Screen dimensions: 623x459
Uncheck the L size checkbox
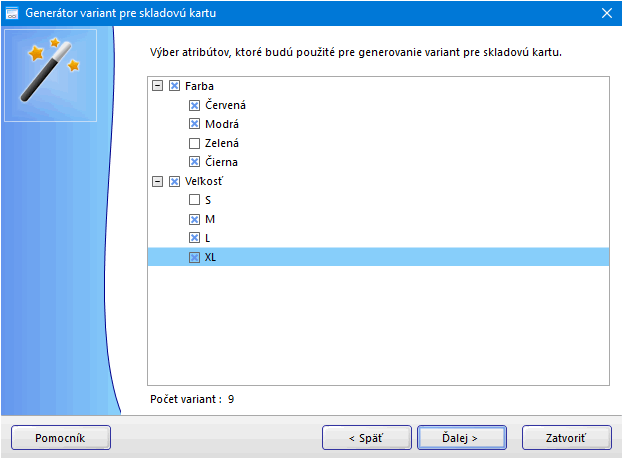194,238
